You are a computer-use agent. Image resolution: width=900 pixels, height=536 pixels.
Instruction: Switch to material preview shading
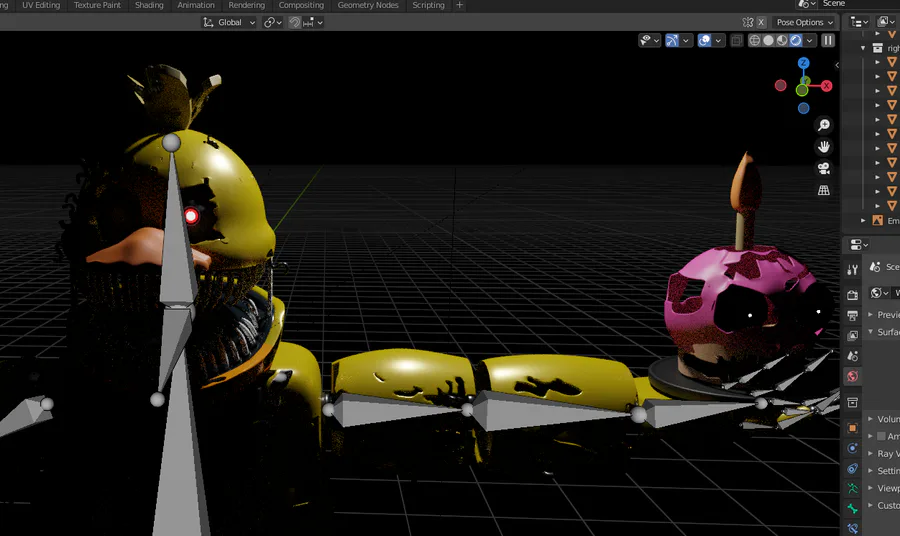coord(782,40)
